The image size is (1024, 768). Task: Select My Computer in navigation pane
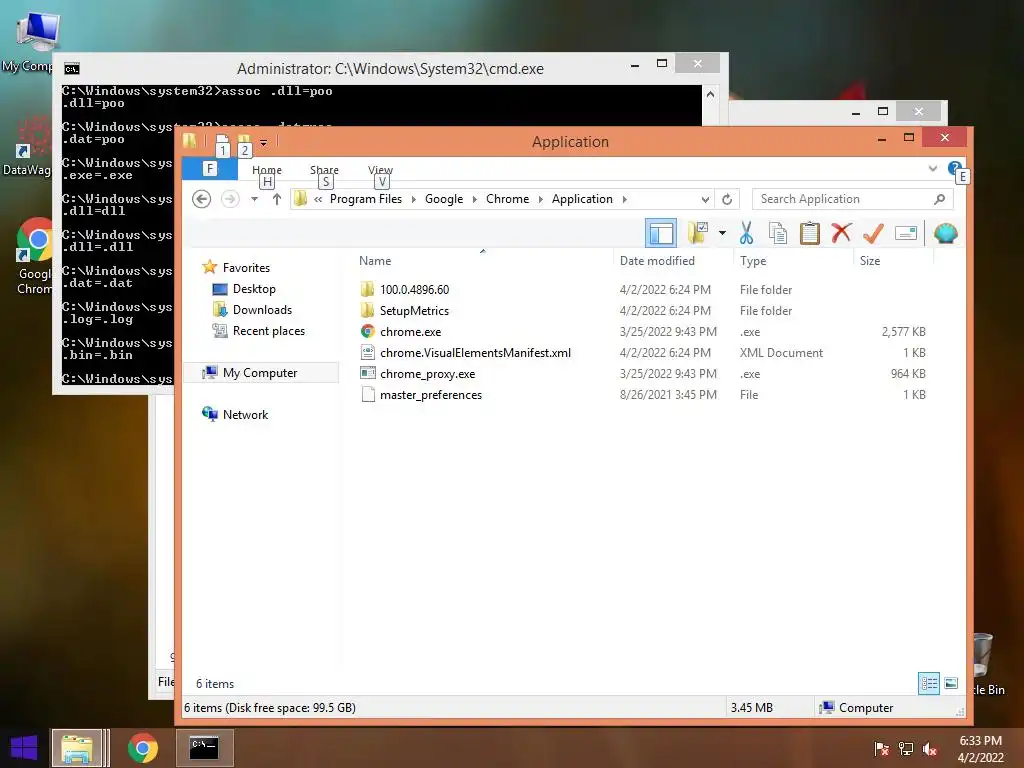pos(260,372)
